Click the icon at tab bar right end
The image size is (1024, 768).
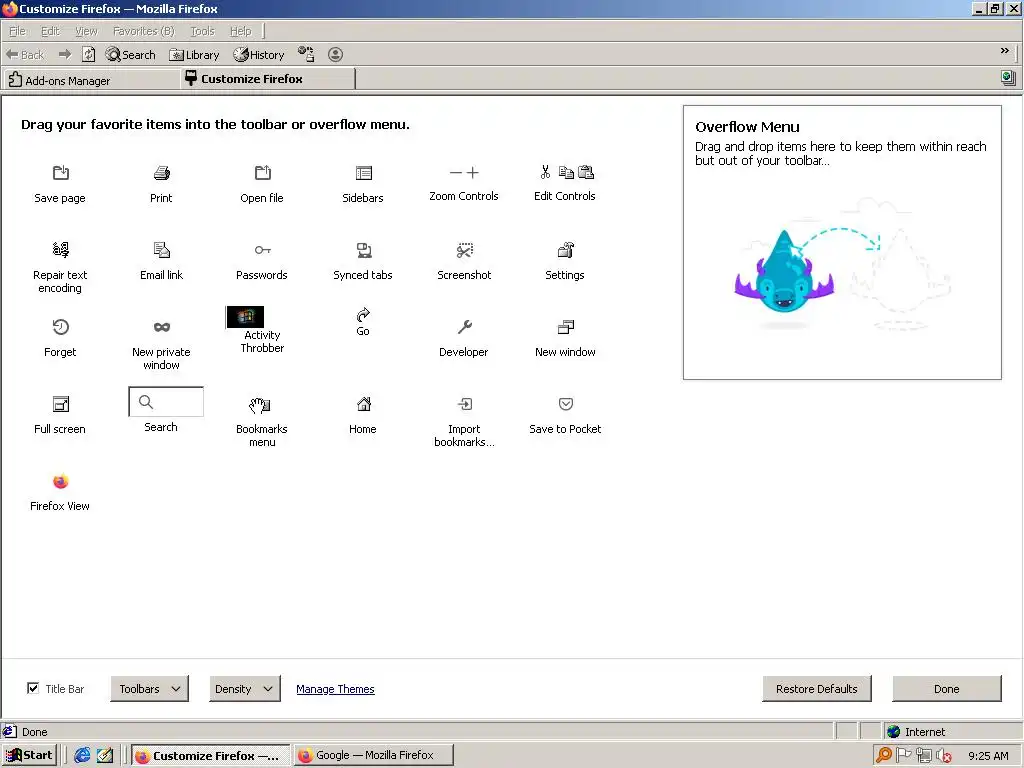1008,78
